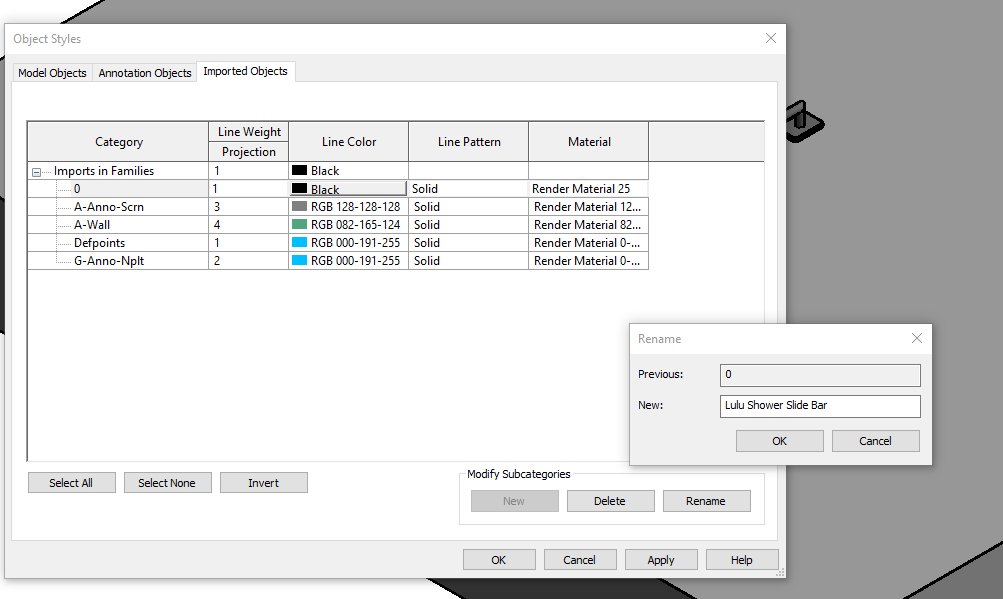Screen dimensions: 1003x599
Task: Click the Invert selection button
Action: 264,483
